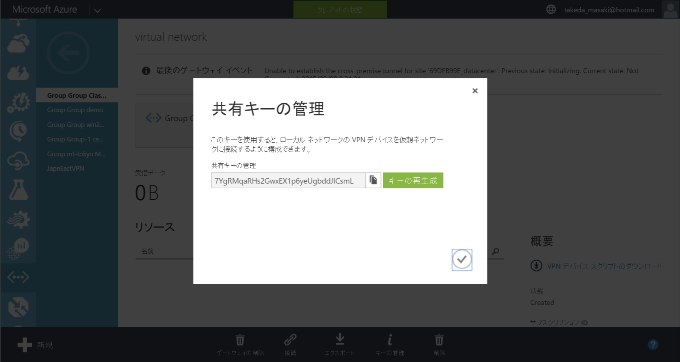
Task: Open the scheduler clock sidebar icon
Action: 18,131
